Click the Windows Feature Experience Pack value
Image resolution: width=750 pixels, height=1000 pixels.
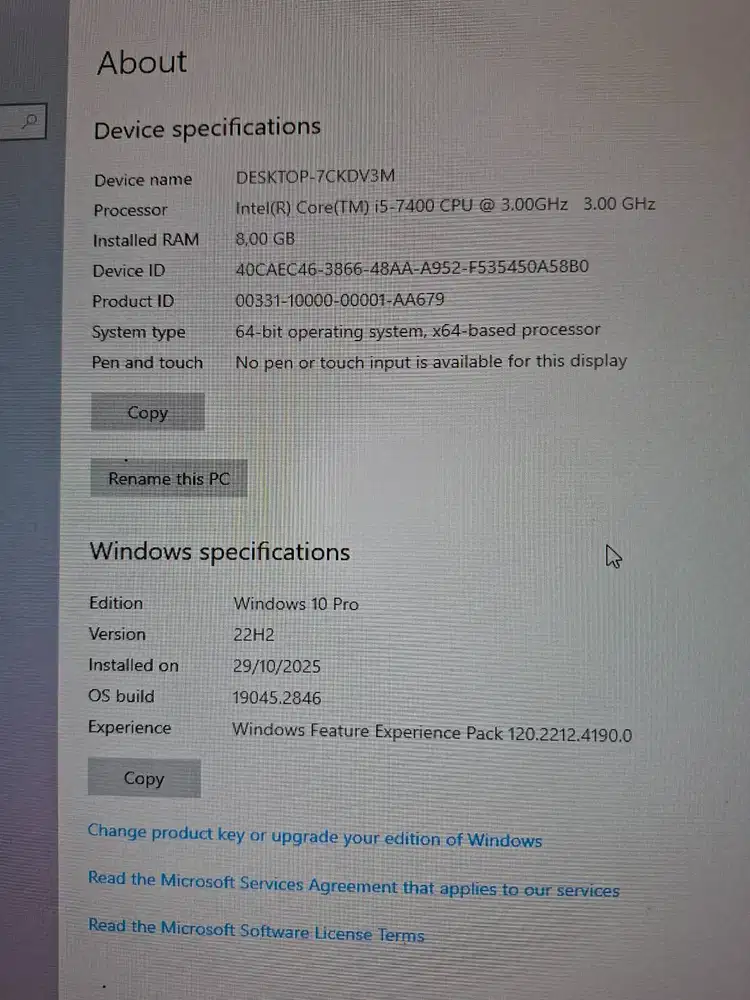[x=432, y=732]
